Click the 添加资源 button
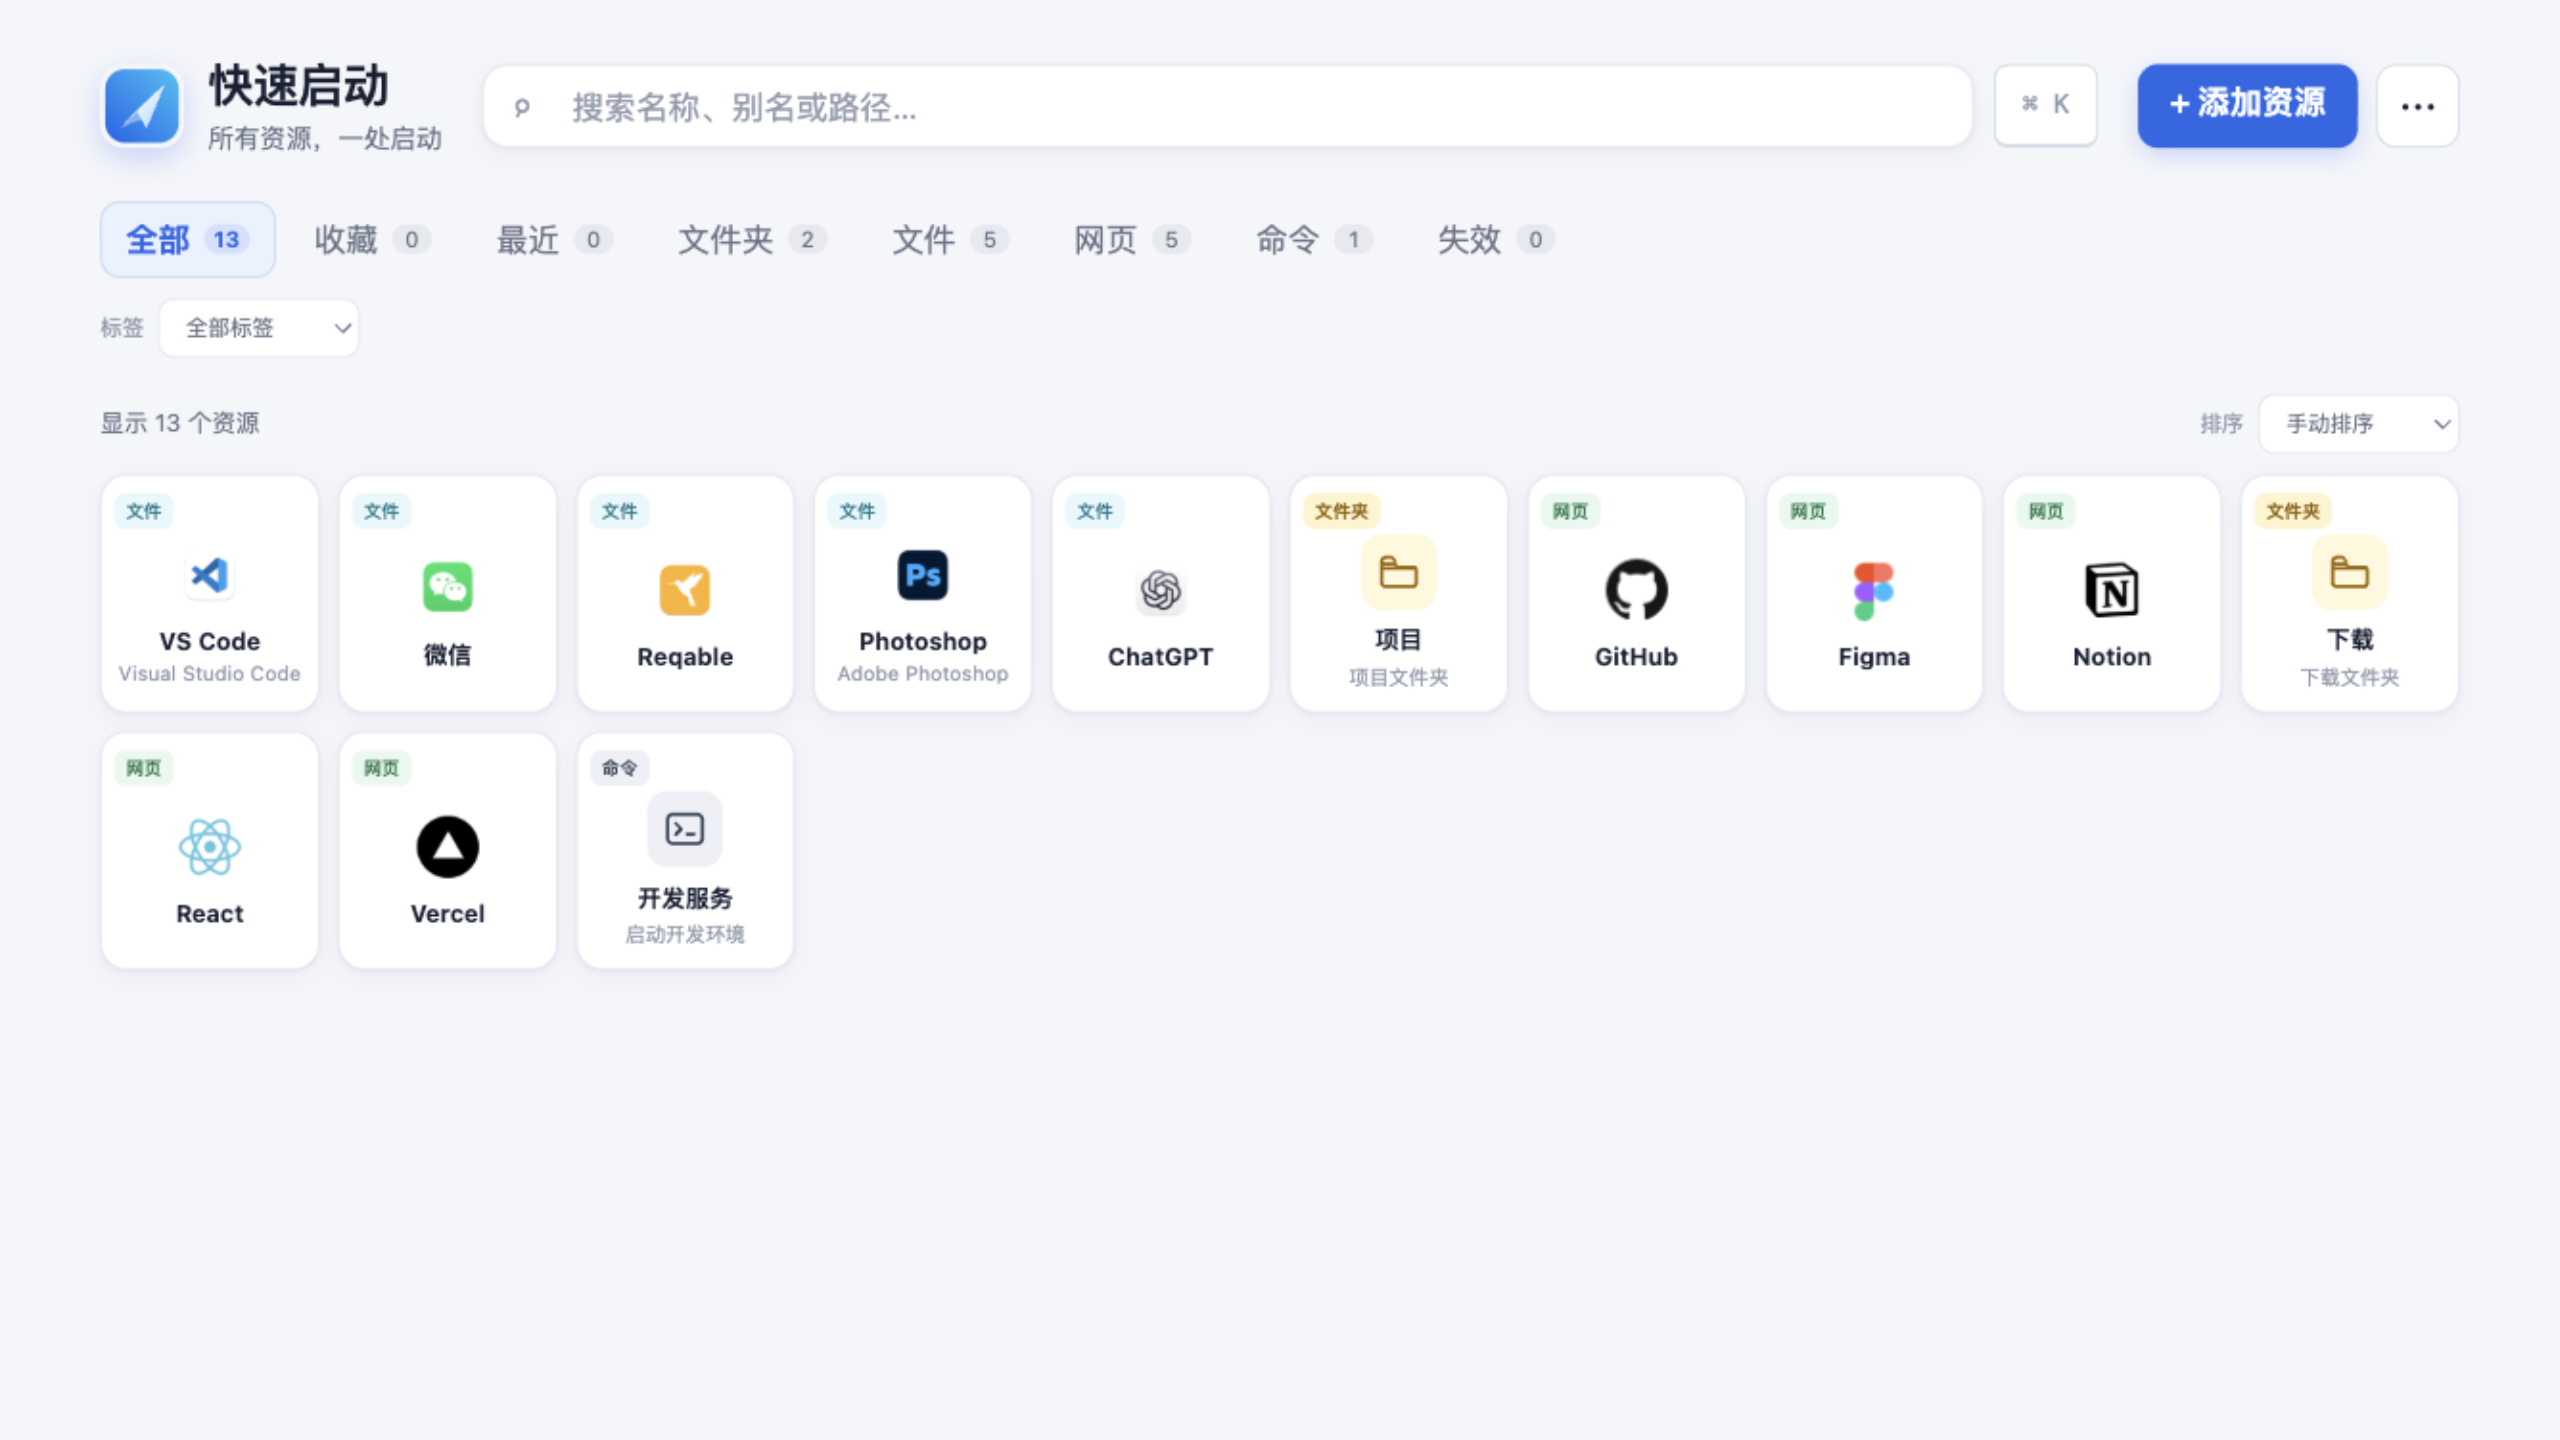Image resolution: width=2560 pixels, height=1440 pixels. (2247, 105)
